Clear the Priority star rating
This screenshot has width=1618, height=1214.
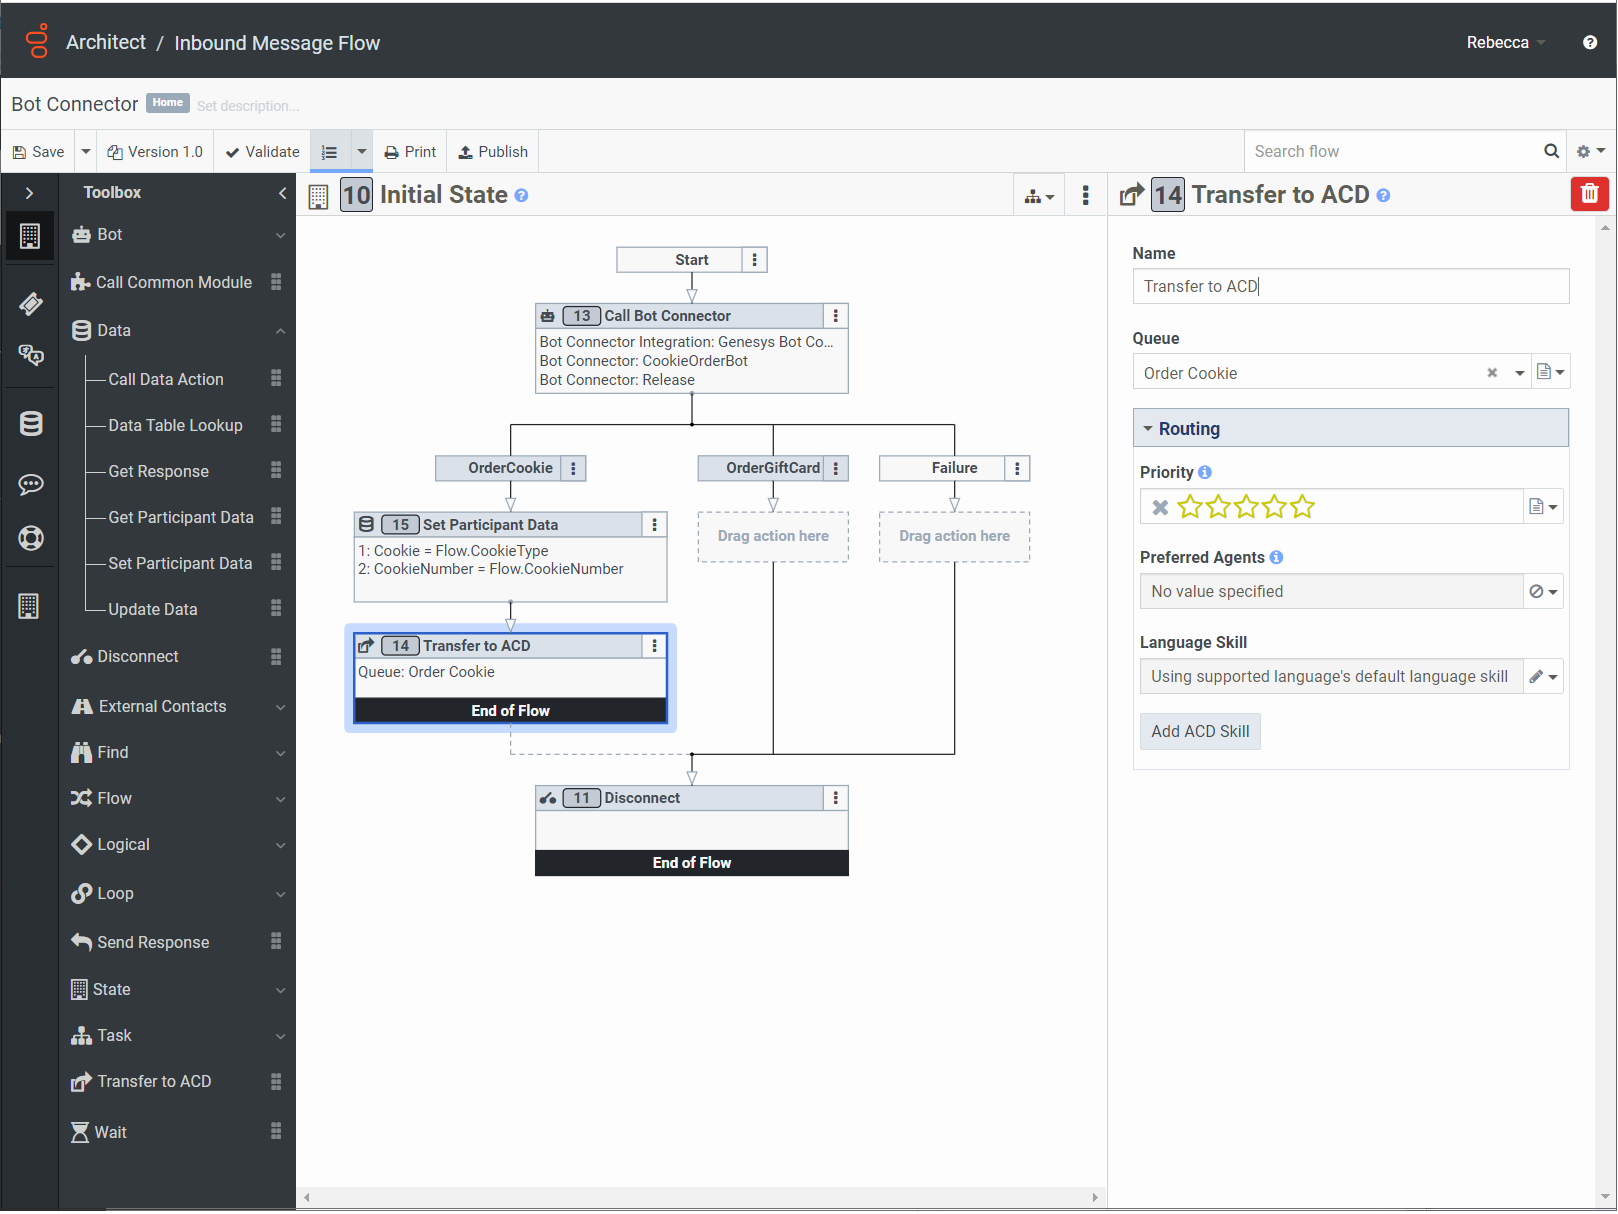(1160, 507)
